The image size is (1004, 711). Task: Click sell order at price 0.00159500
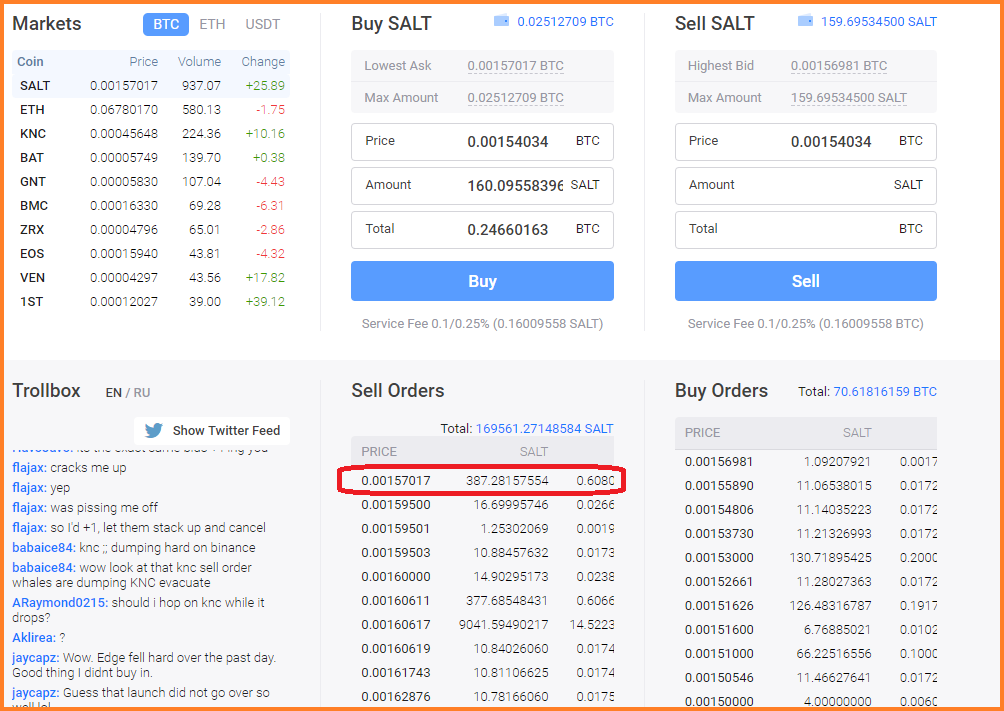coord(482,505)
